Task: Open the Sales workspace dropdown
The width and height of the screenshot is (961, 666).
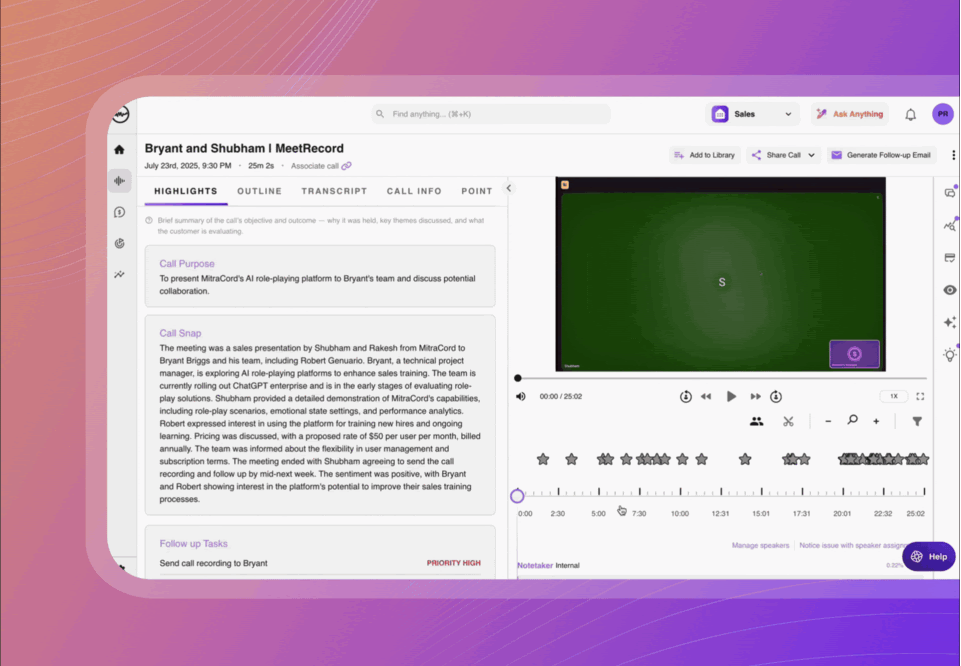Action: (x=753, y=114)
